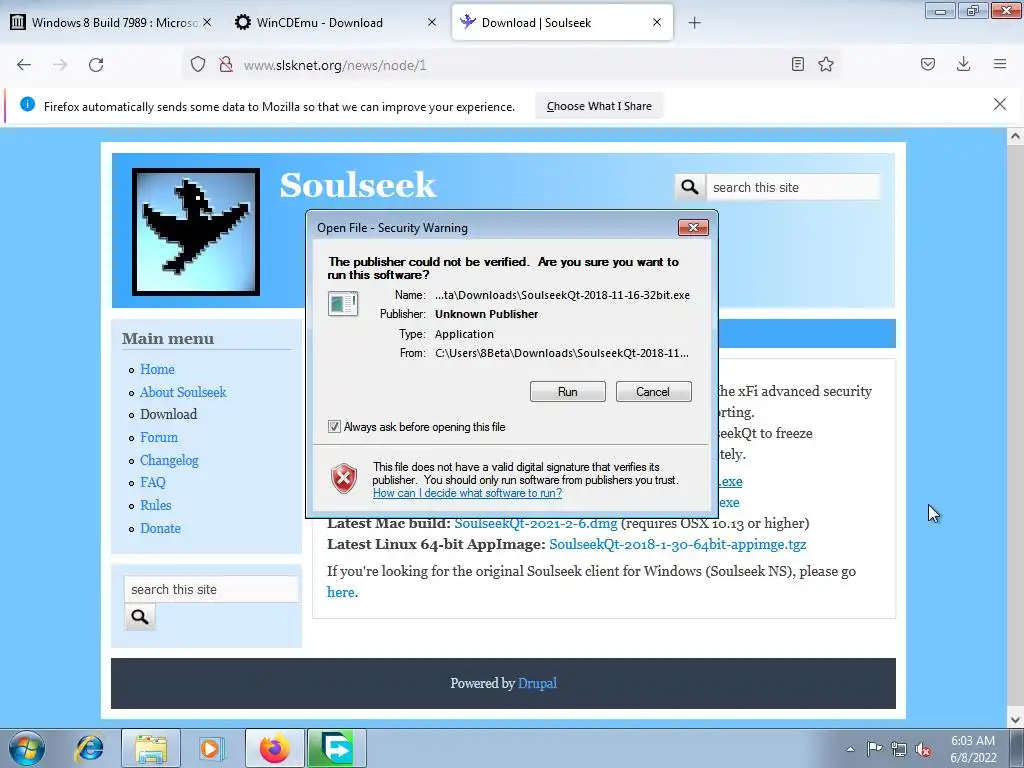The width and height of the screenshot is (1024, 768).
Task: Click the magnifier search icon in site header
Action: pyautogui.click(x=690, y=187)
